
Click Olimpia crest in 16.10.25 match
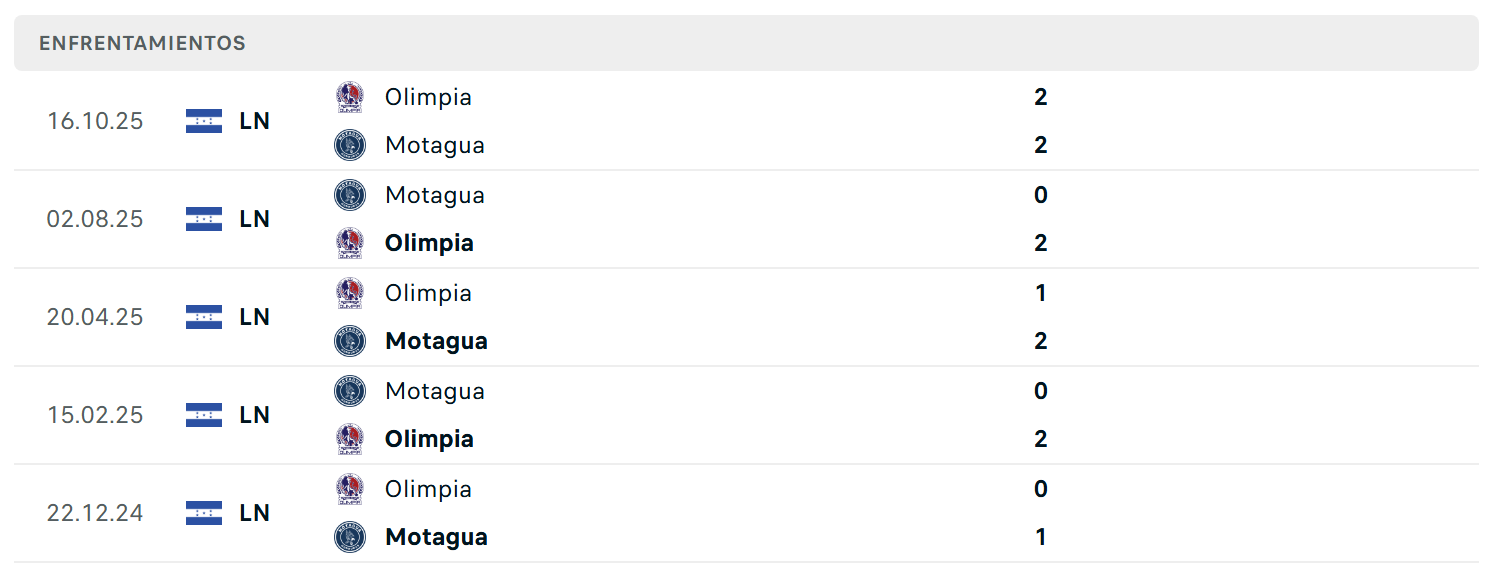pyautogui.click(x=350, y=97)
